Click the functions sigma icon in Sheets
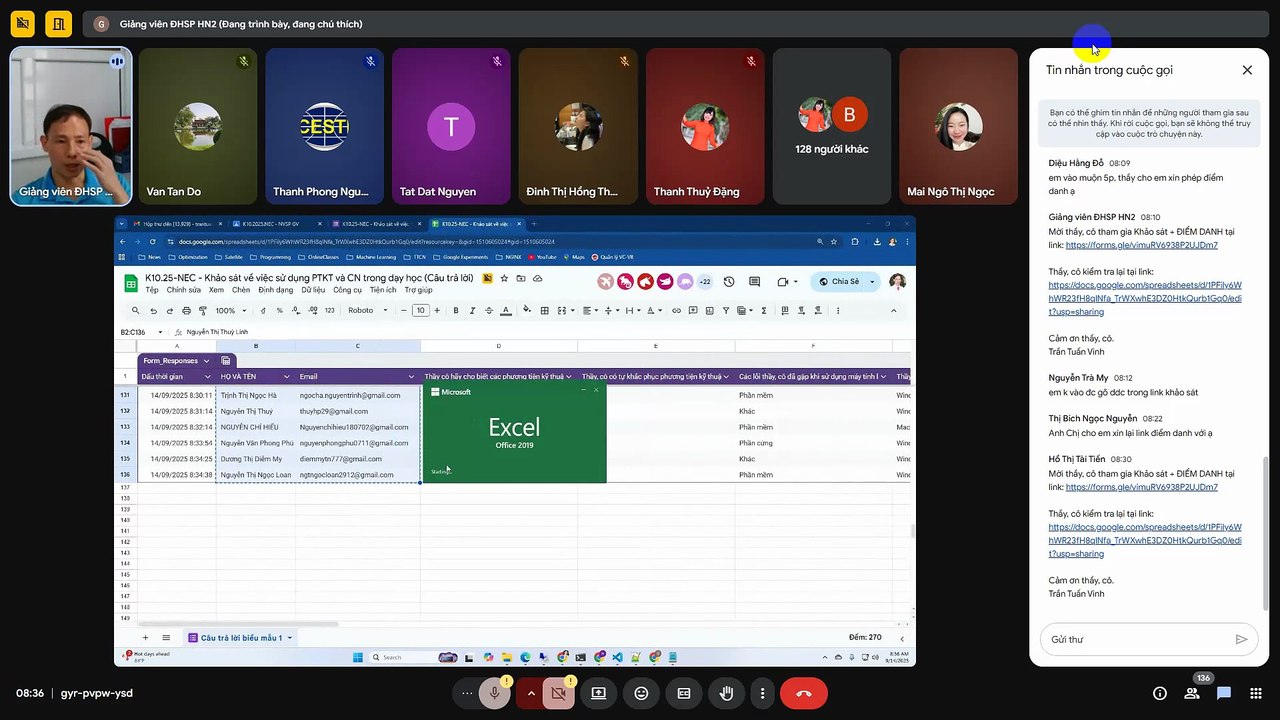Image resolution: width=1280 pixels, height=720 pixels. [764, 311]
